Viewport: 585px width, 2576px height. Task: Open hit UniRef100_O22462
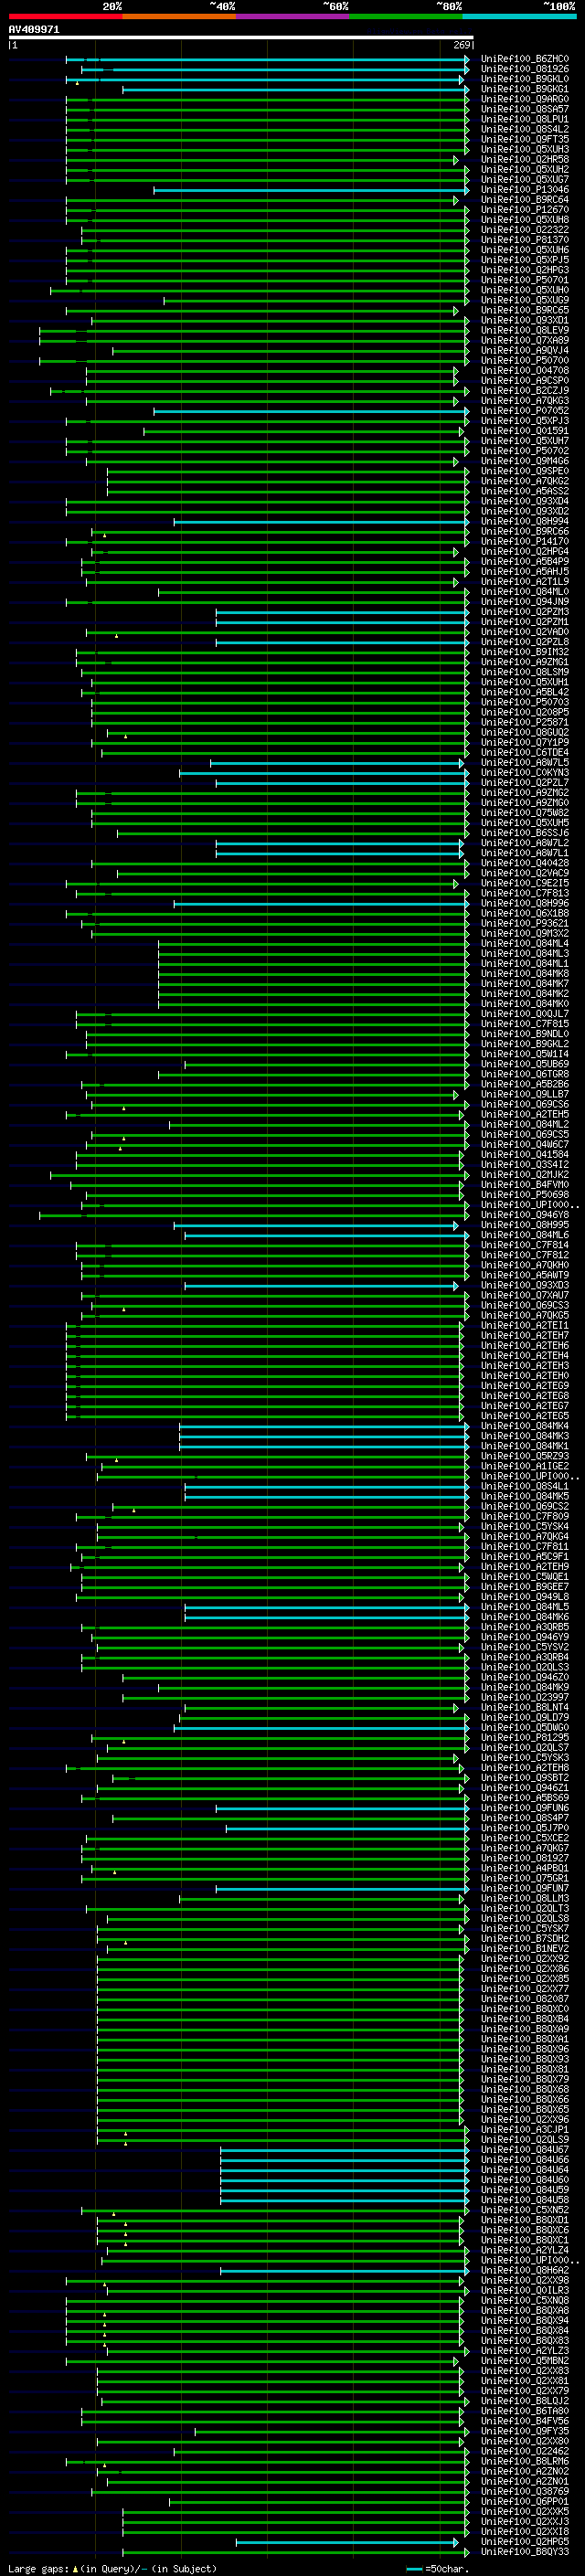[x=525, y=2451]
